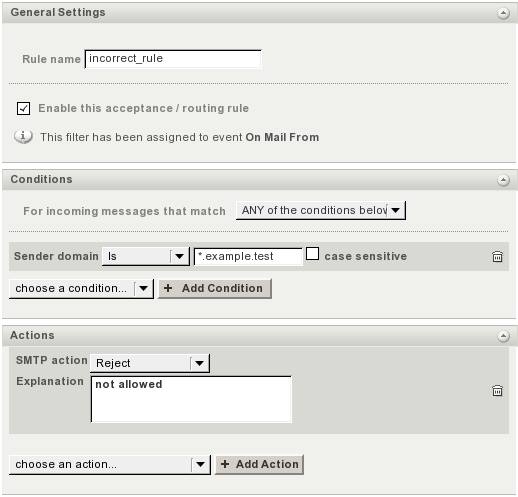Image resolution: width=518 pixels, height=497 pixels.
Task: Click the plus icon on Add Condition
Action: click(x=168, y=288)
